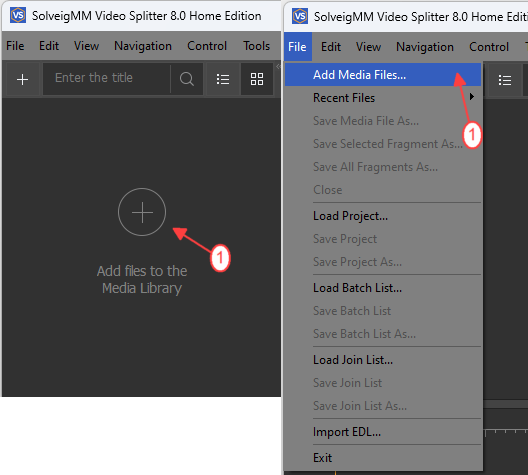Image resolution: width=528 pixels, height=475 pixels.
Task: Switch to grid view in the left window
Action: pos(257,79)
